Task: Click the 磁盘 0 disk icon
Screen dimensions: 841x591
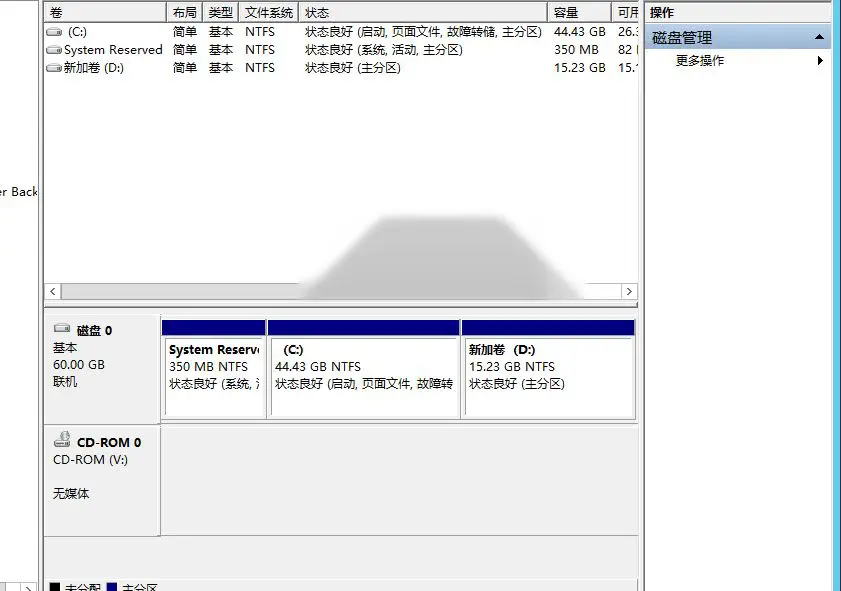Action: pos(62,328)
